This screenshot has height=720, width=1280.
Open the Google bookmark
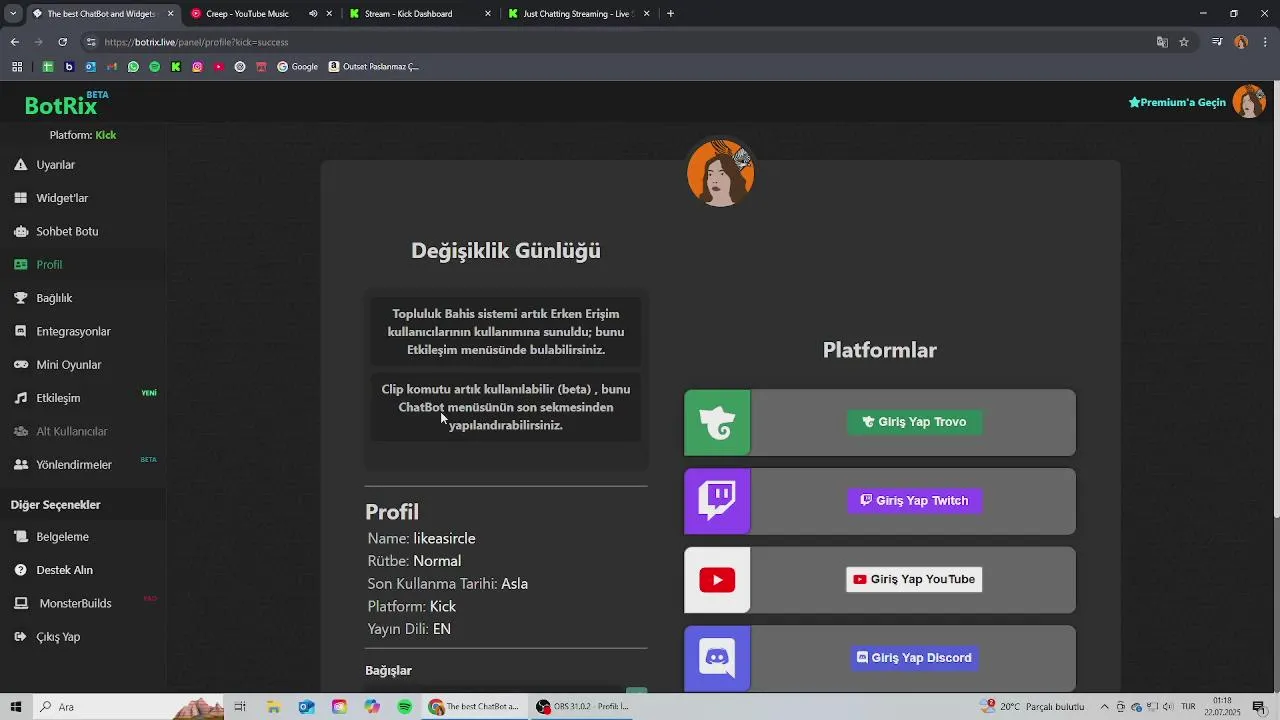(x=298, y=67)
